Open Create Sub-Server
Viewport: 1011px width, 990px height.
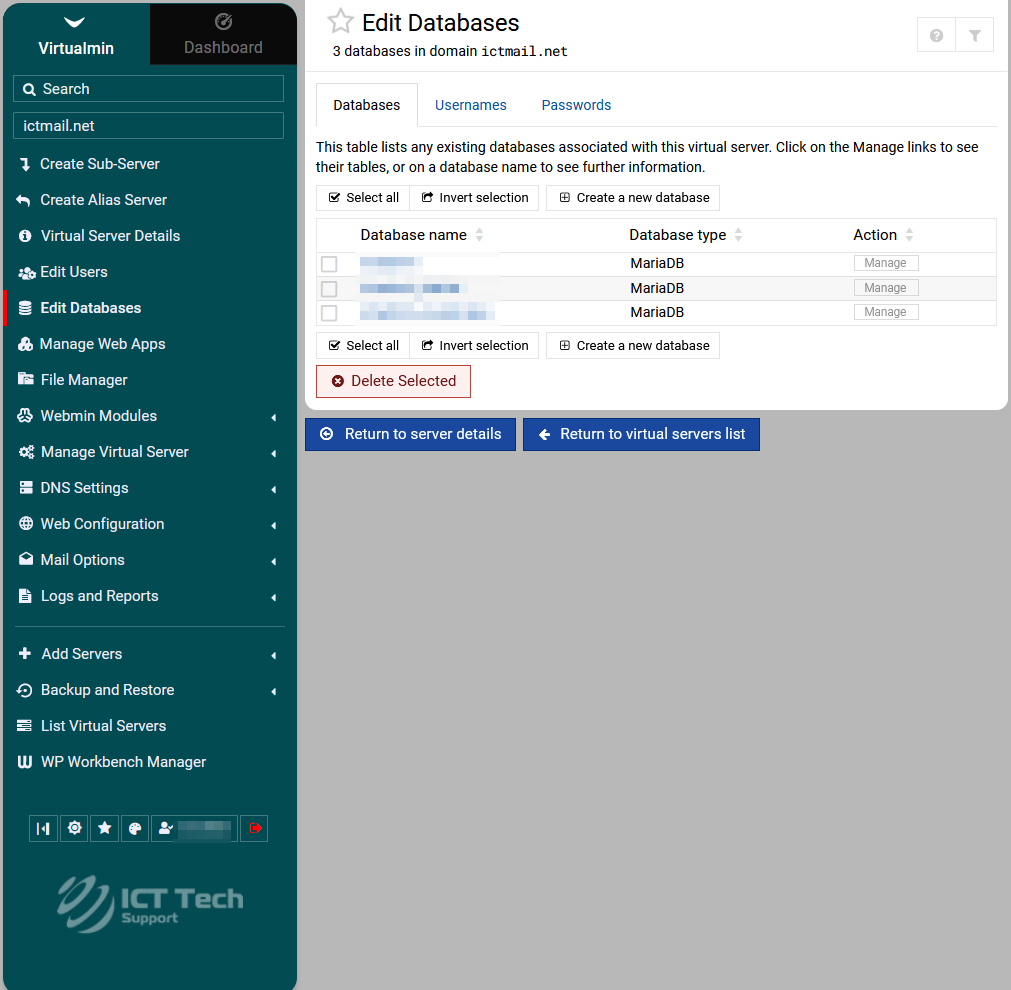click(x=99, y=164)
